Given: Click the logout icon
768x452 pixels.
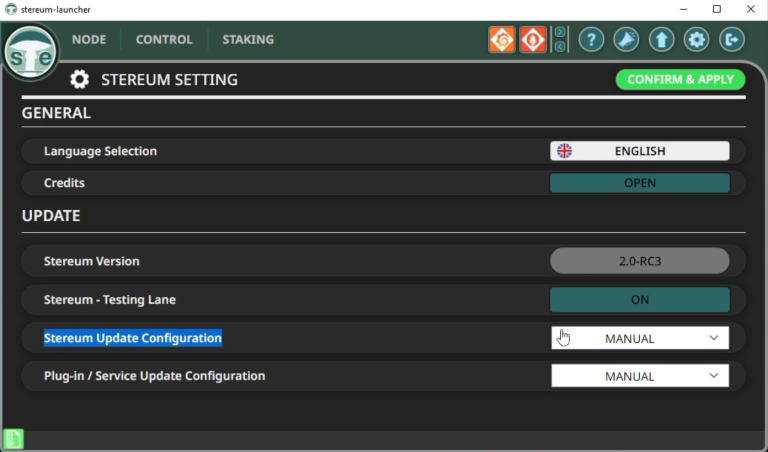Looking at the screenshot, I should 732,40.
